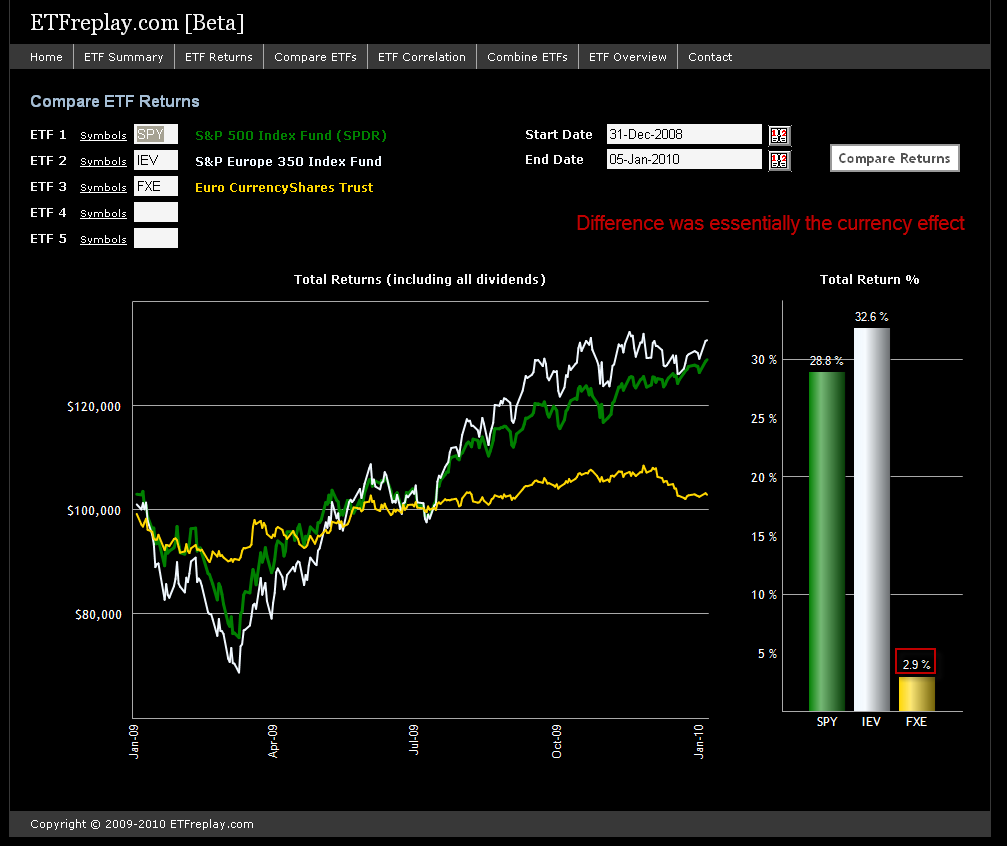Navigate to Combine ETFs

[527, 57]
